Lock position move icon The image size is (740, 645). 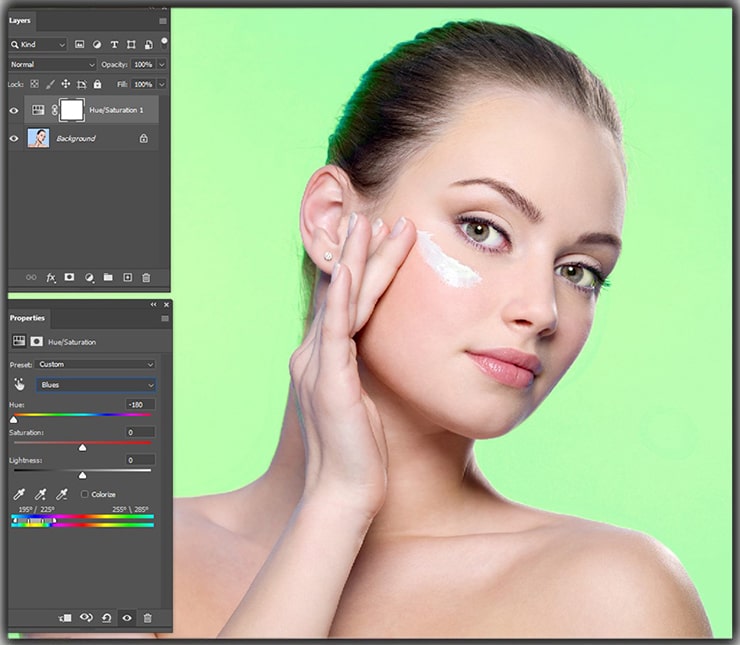(66, 84)
